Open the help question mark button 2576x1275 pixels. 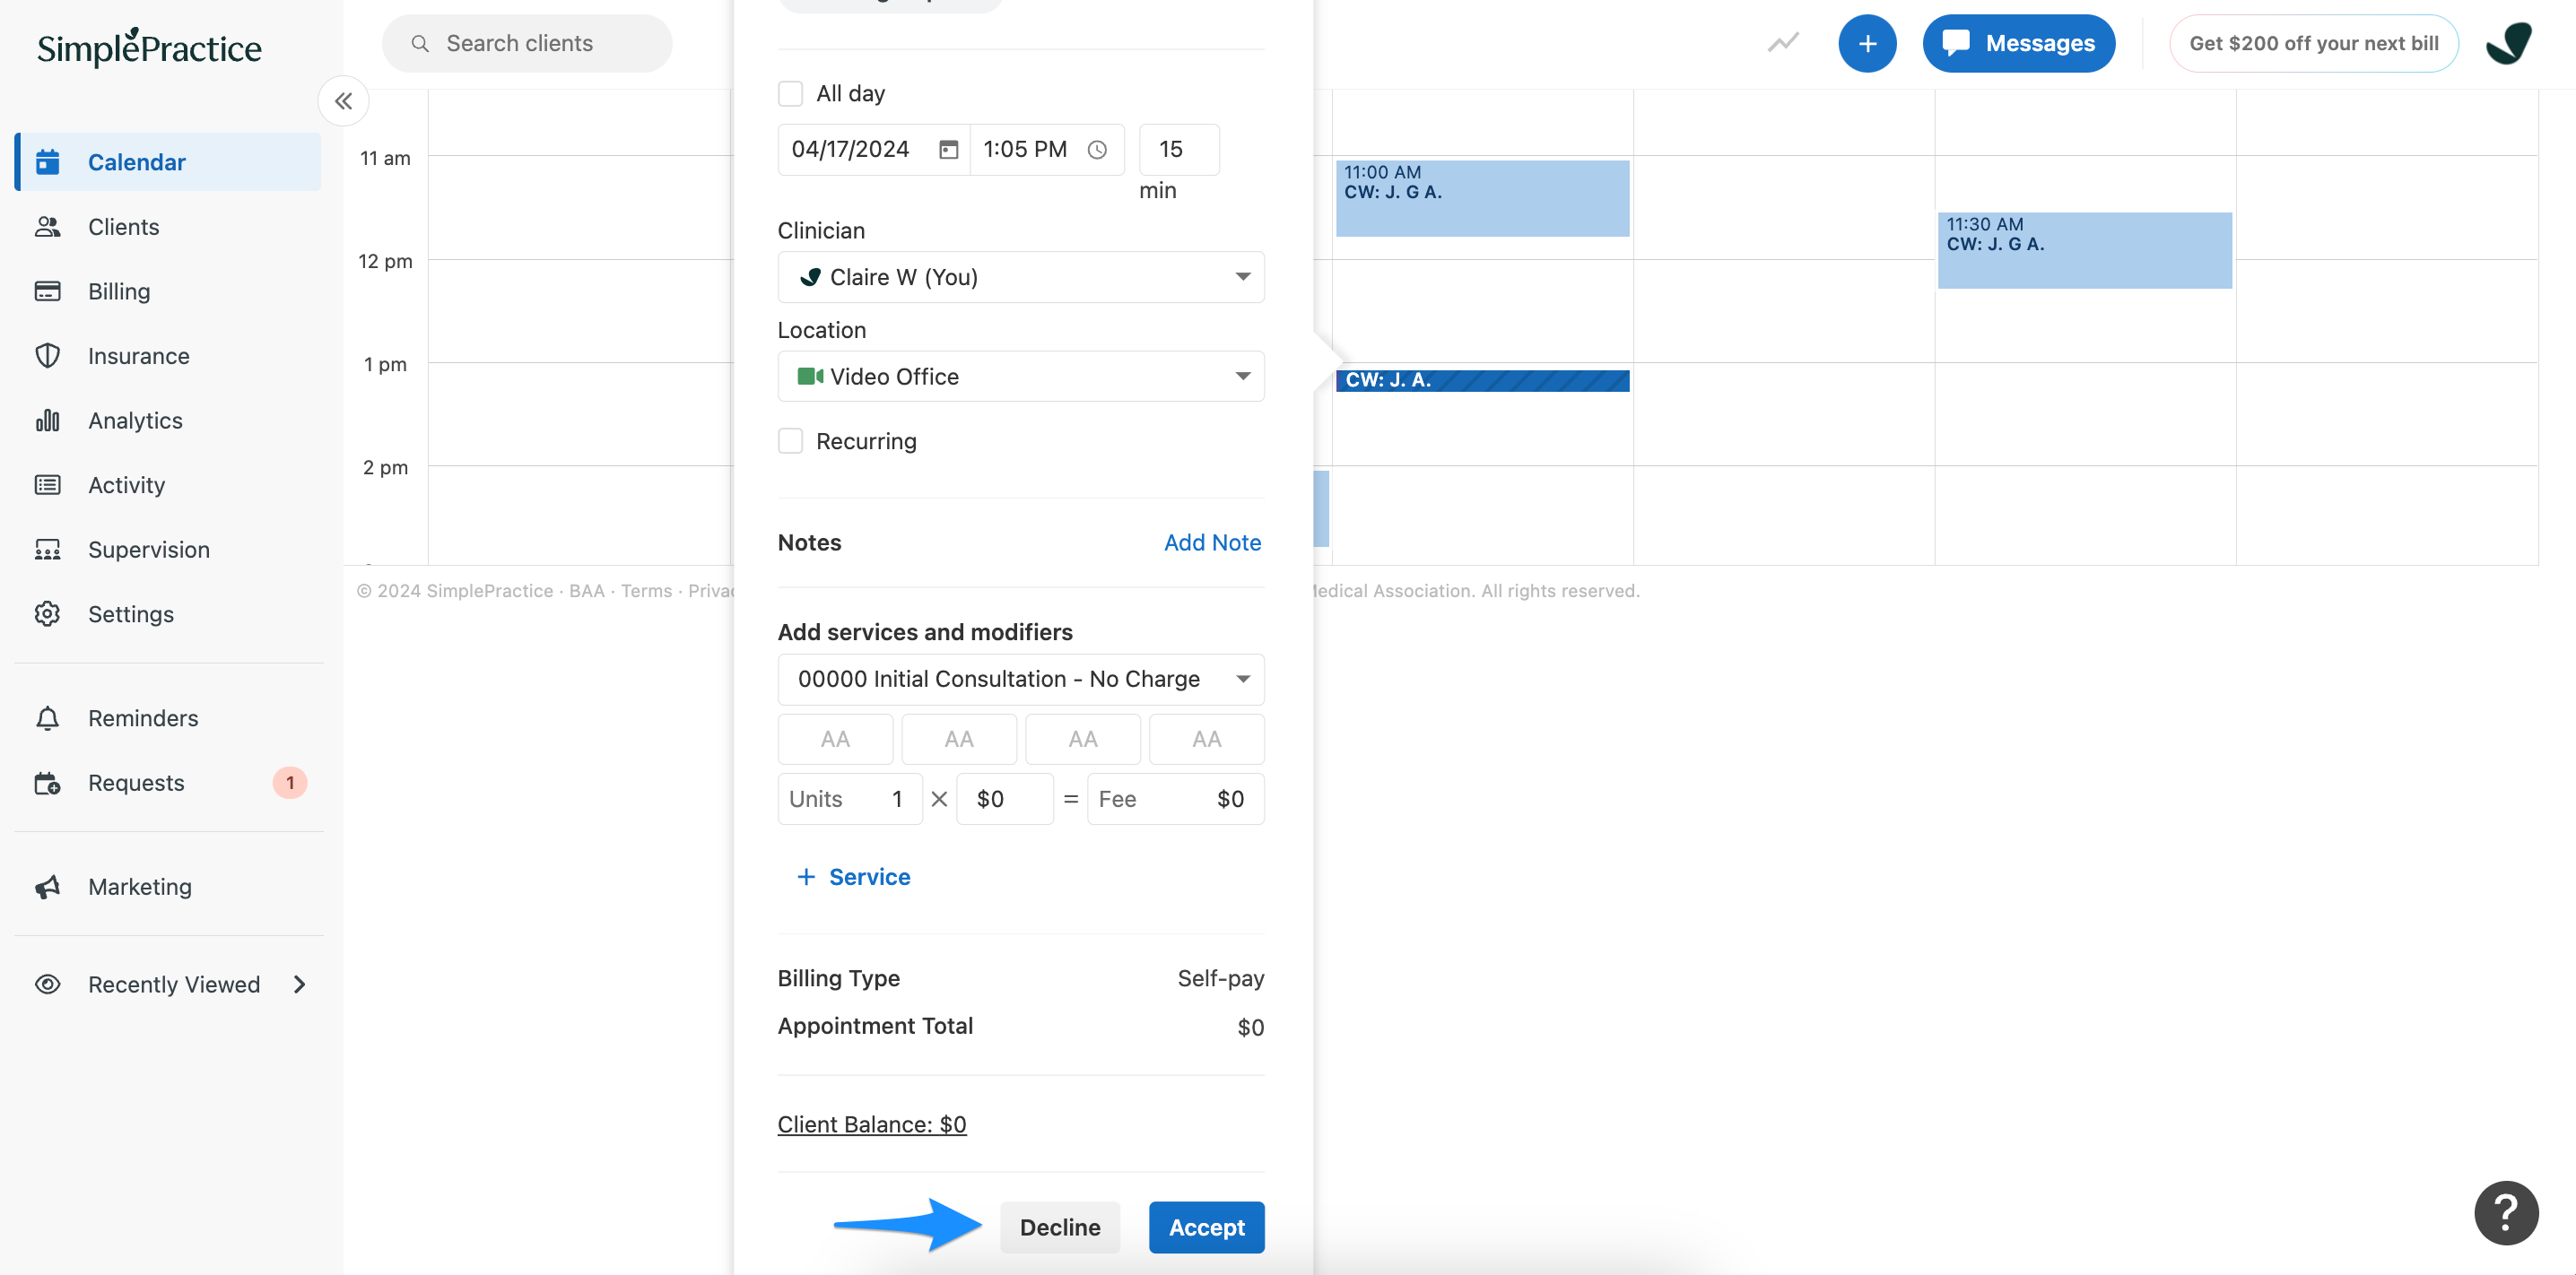(2505, 1212)
